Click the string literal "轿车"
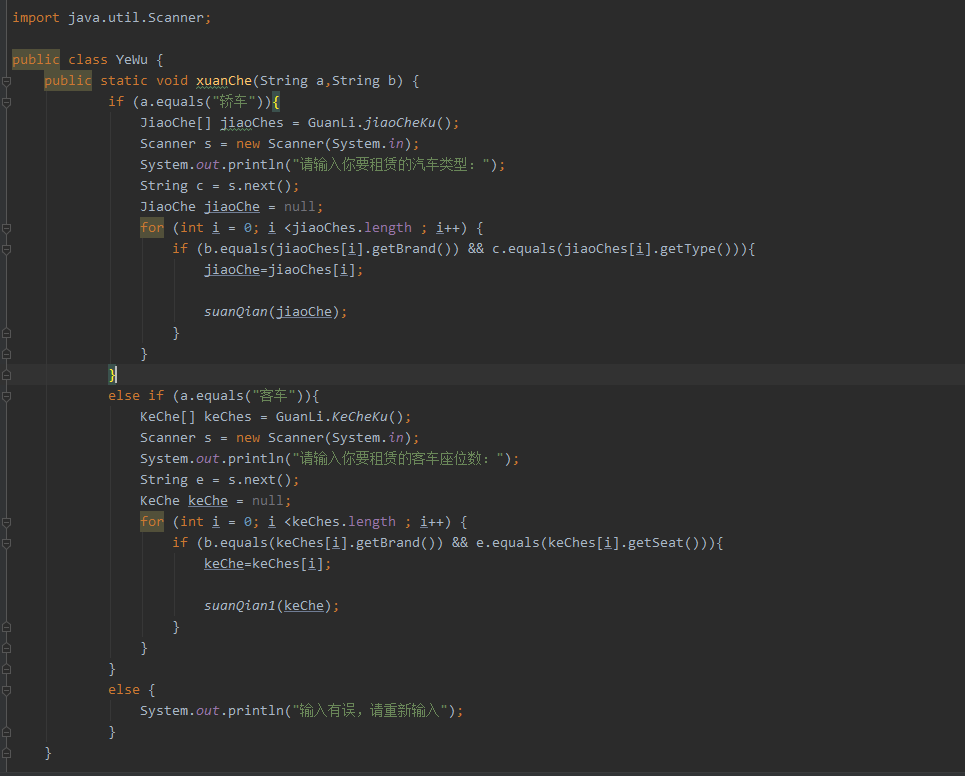 (x=233, y=102)
